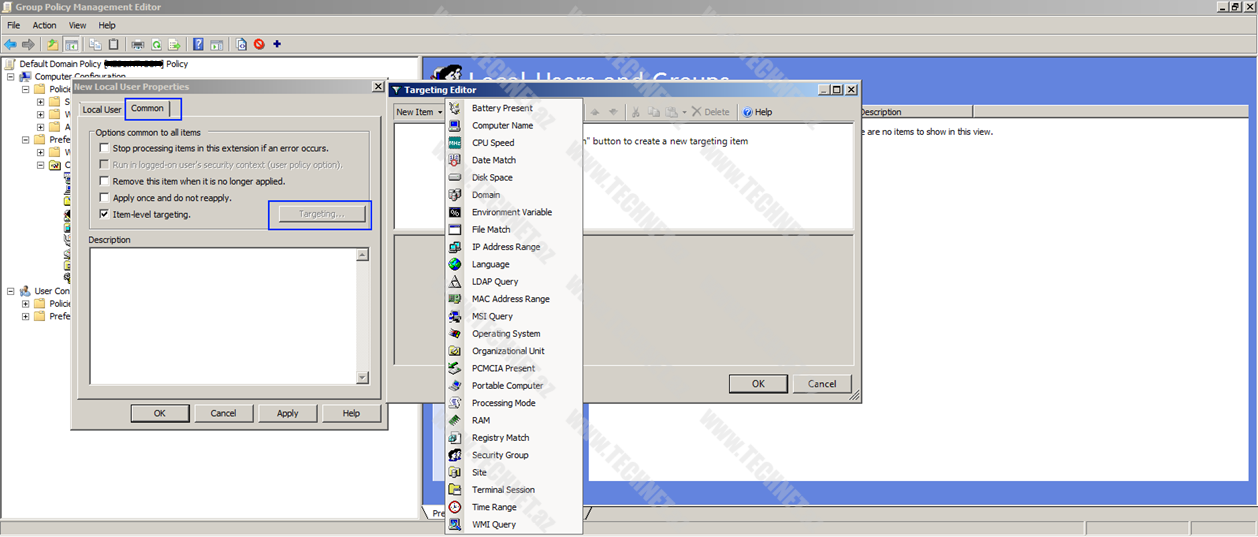Enable Stop processing items on error checkbox
The height and width of the screenshot is (537, 1258).
104,148
